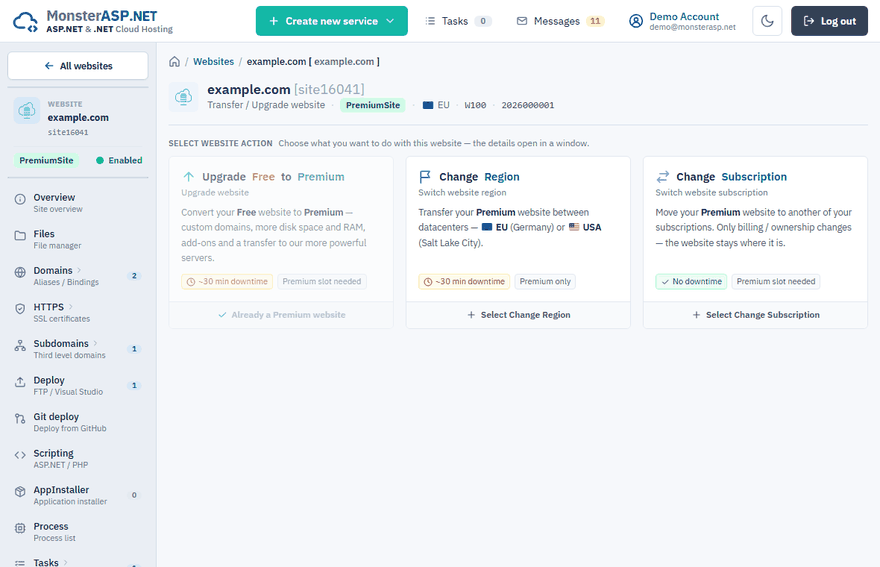Screen dimensions: 880x567
Task: Go back to All websites
Action: point(78,66)
